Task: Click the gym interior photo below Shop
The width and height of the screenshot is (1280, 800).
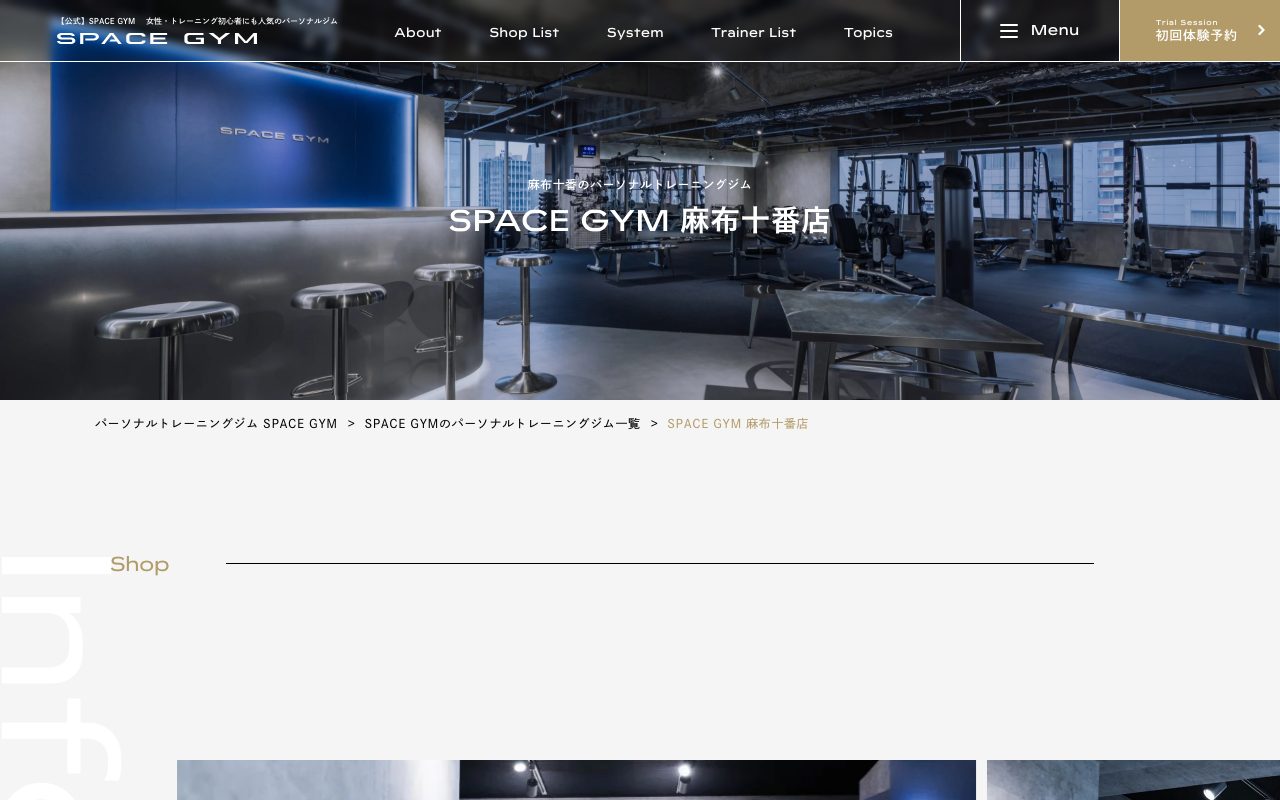Action: tap(576, 780)
